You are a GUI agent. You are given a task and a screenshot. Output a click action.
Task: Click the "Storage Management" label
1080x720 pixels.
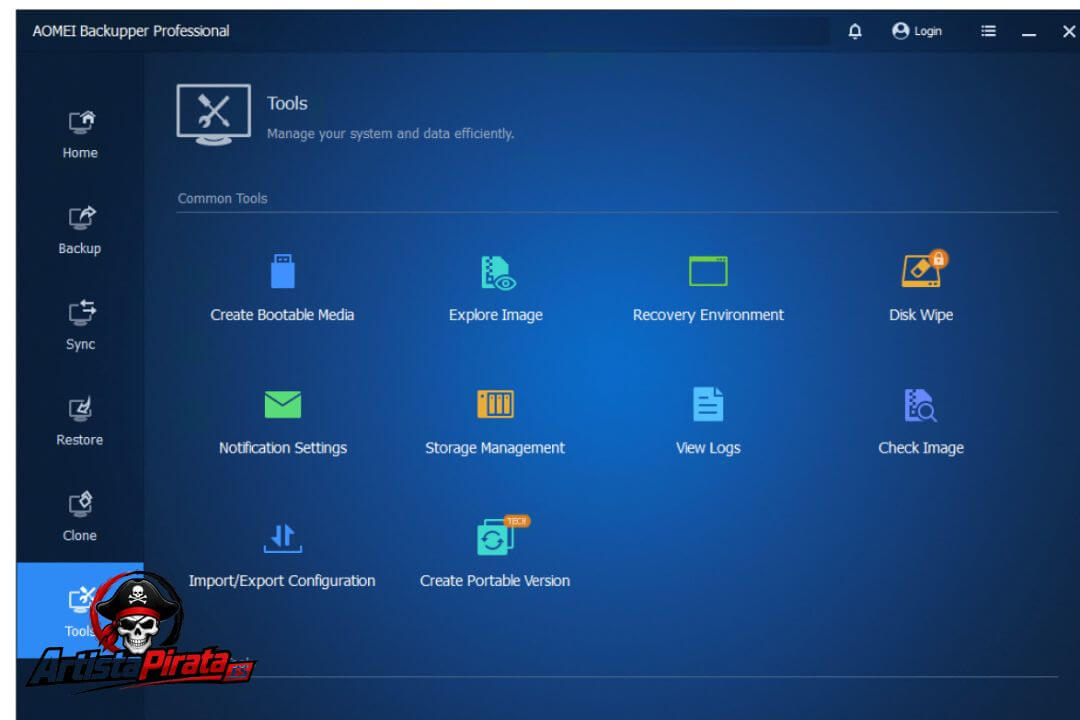point(495,448)
